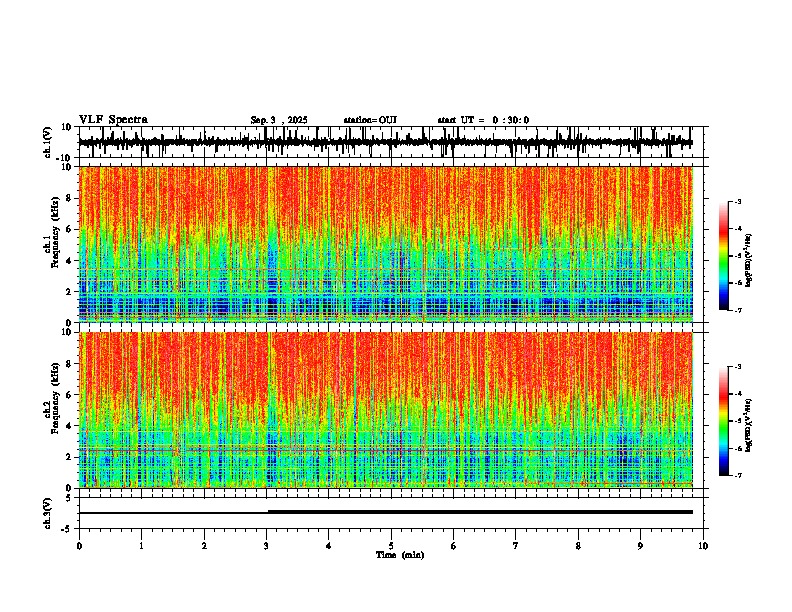The width and height of the screenshot is (792, 612).
Task: Click the "-3" label on ch.2 colorbar
Action: tap(737, 367)
